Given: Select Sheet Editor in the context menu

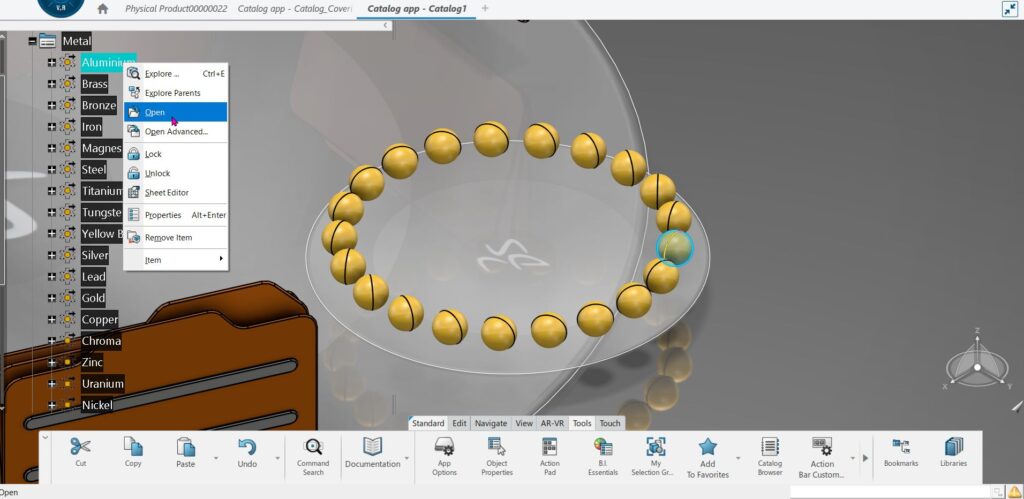Looking at the screenshot, I should coord(167,192).
